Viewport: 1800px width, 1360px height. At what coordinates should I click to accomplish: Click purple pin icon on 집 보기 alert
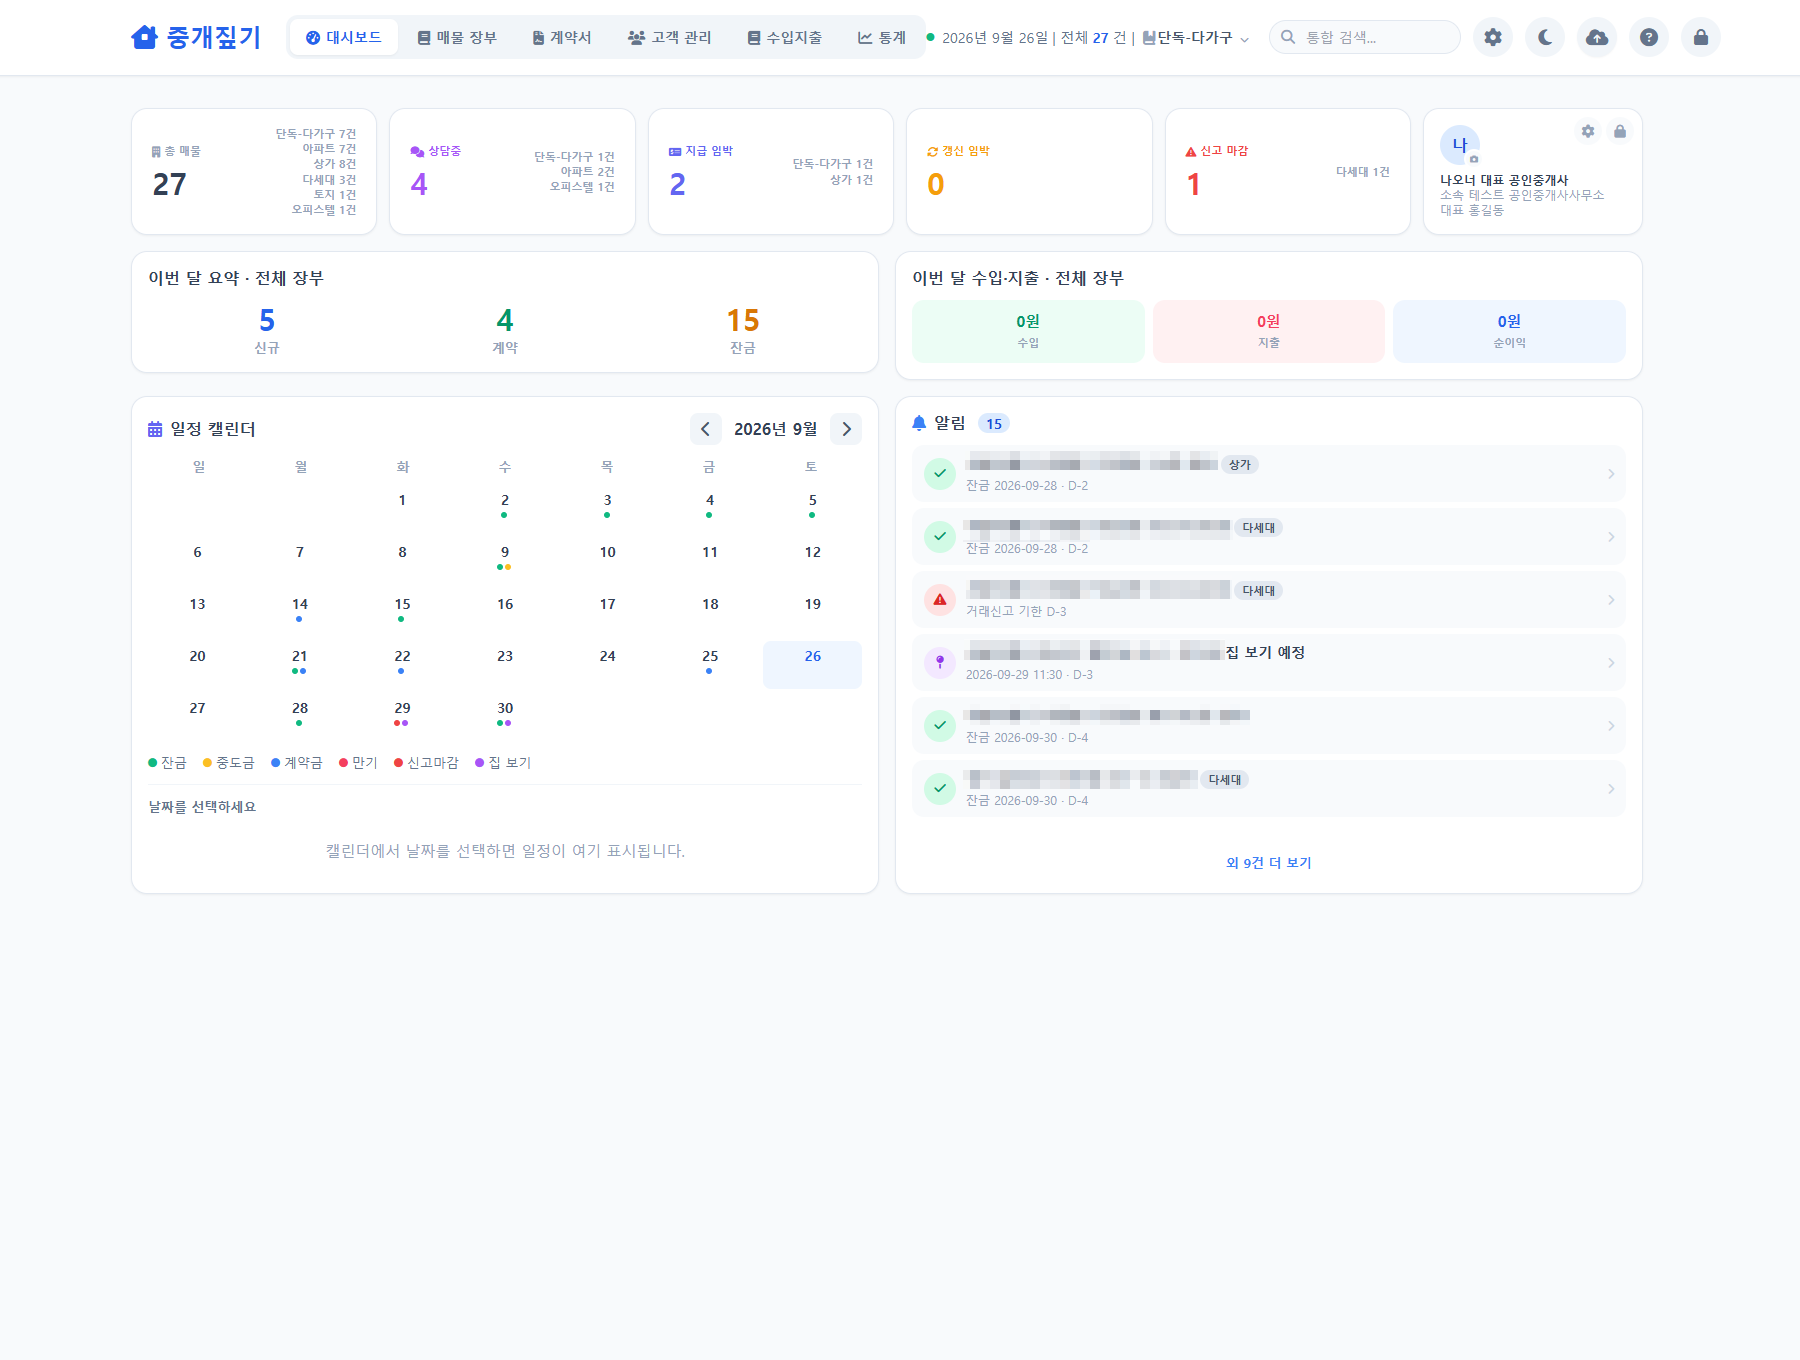940,662
